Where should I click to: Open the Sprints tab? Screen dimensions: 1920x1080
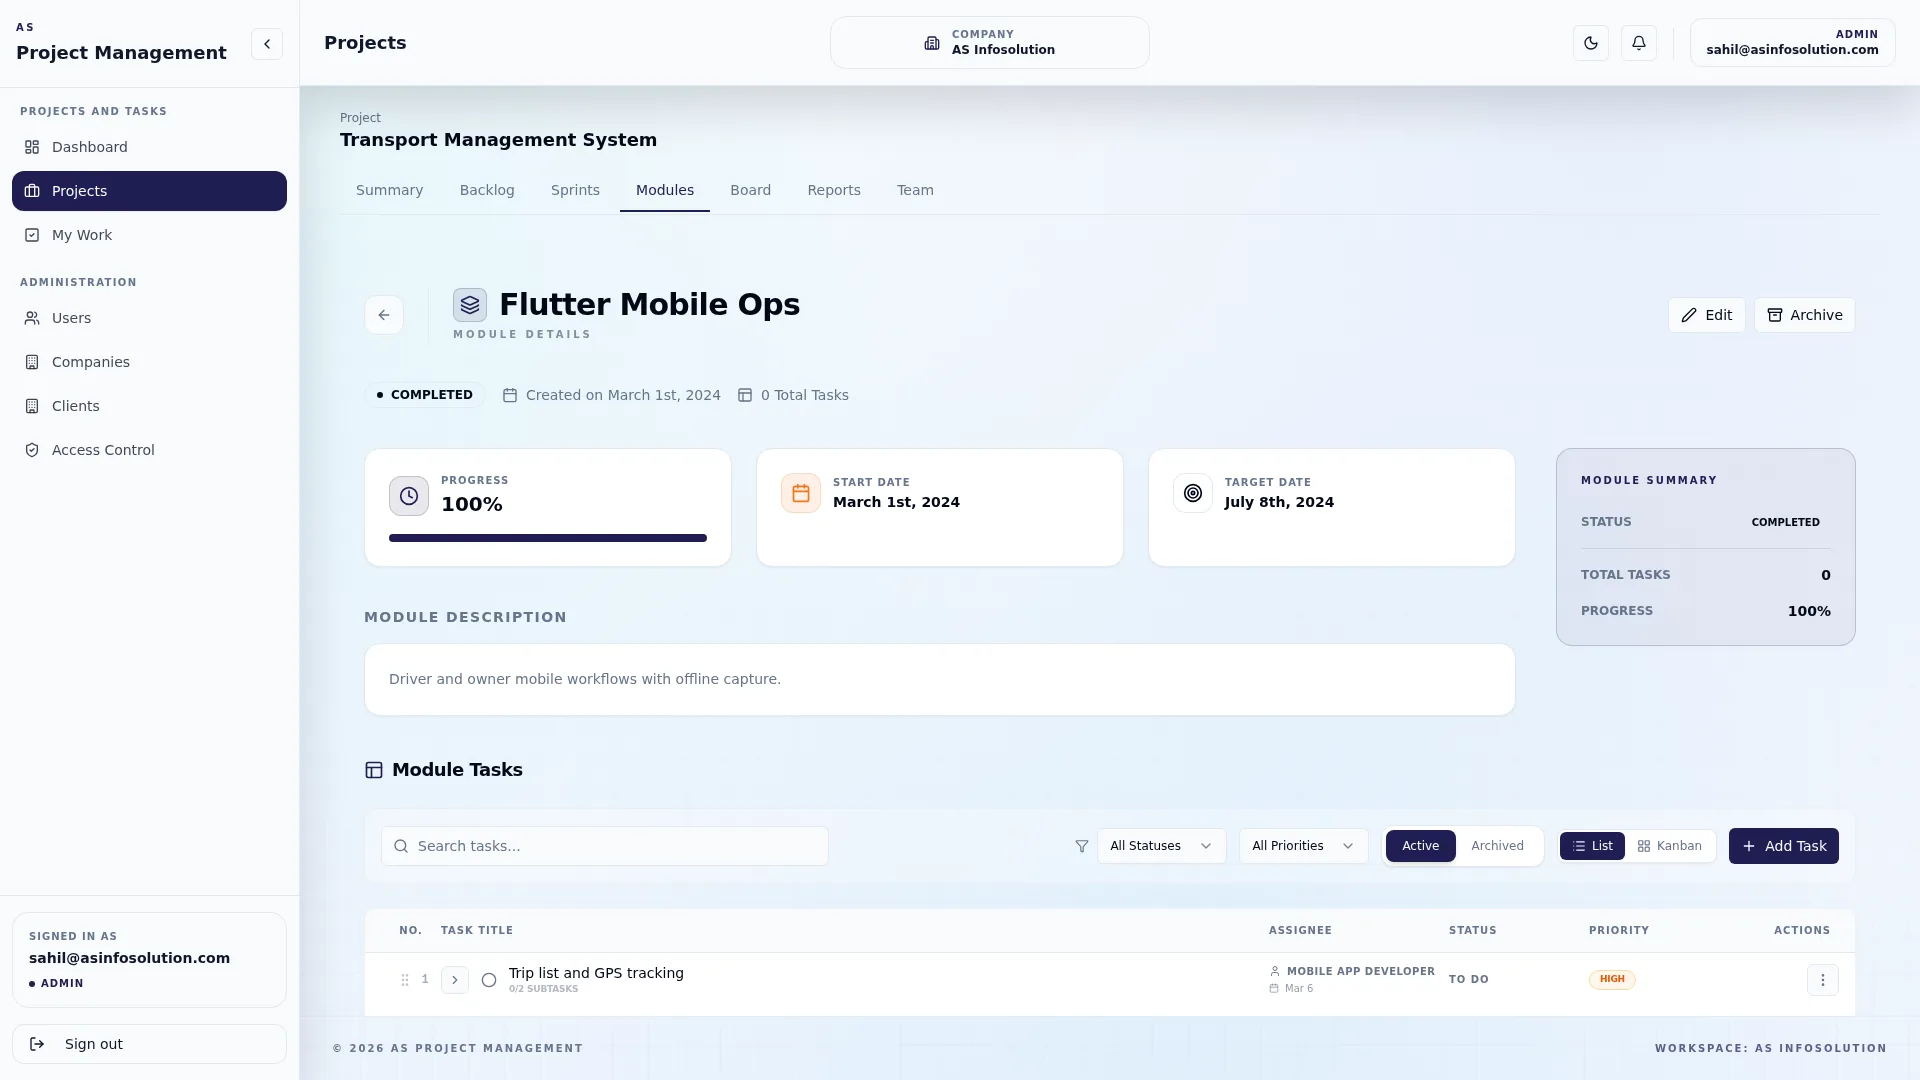pyautogui.click(x=575, y=190)
